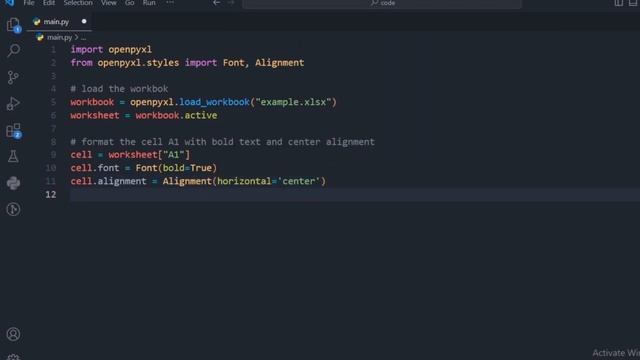640x360 pixels.
Task: Click the "example.xlsx" string
Action: [x=293, y=102]
